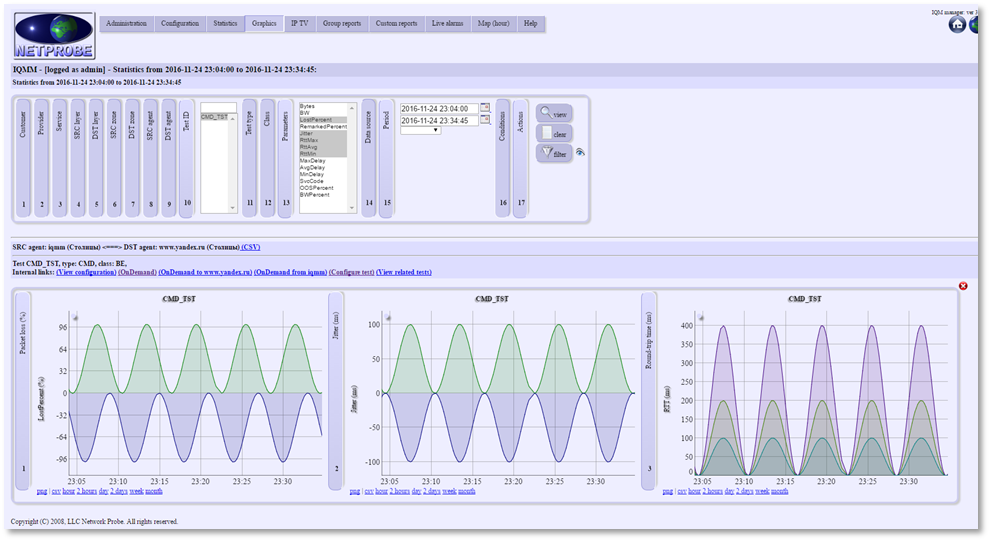Open the Live alarms menu tab
This screenshot has width=990, height=541.
[447, 23]
